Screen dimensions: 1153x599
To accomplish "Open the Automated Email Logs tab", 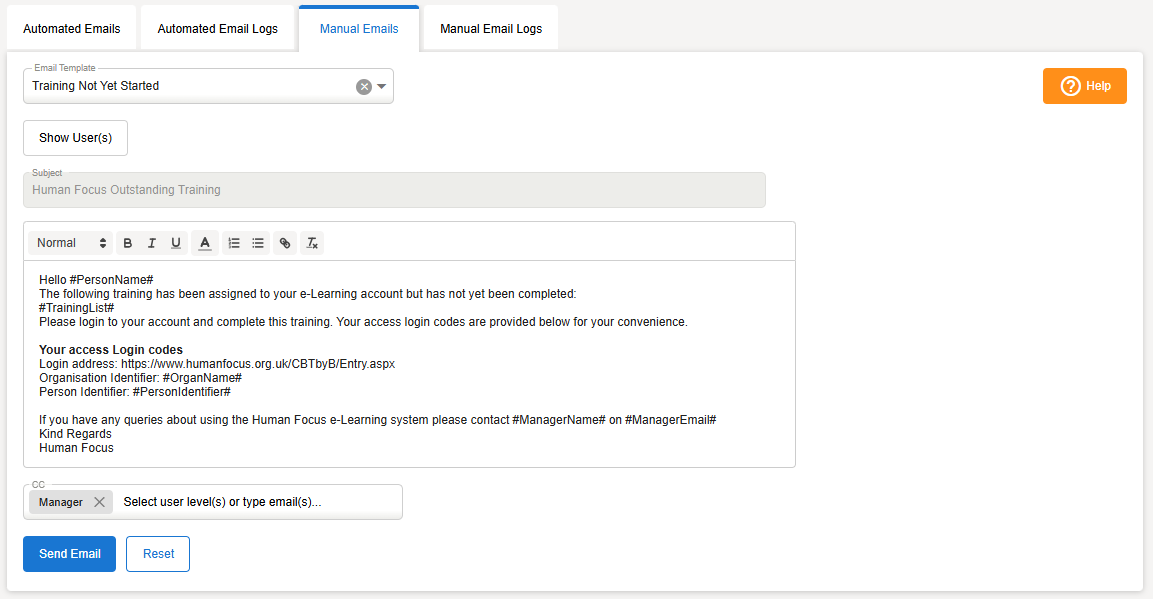I will (217, 29).
